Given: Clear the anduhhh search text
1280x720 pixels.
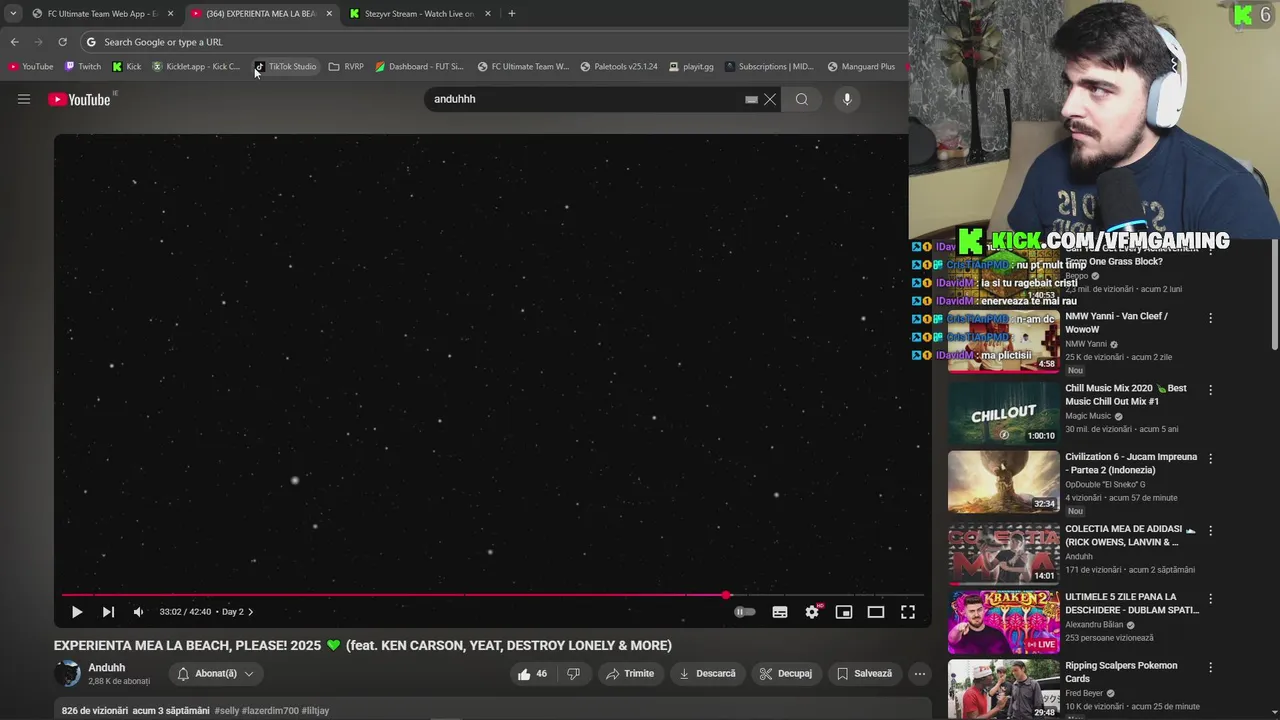Looking at the screenshot, I should (x=770, y=99).
